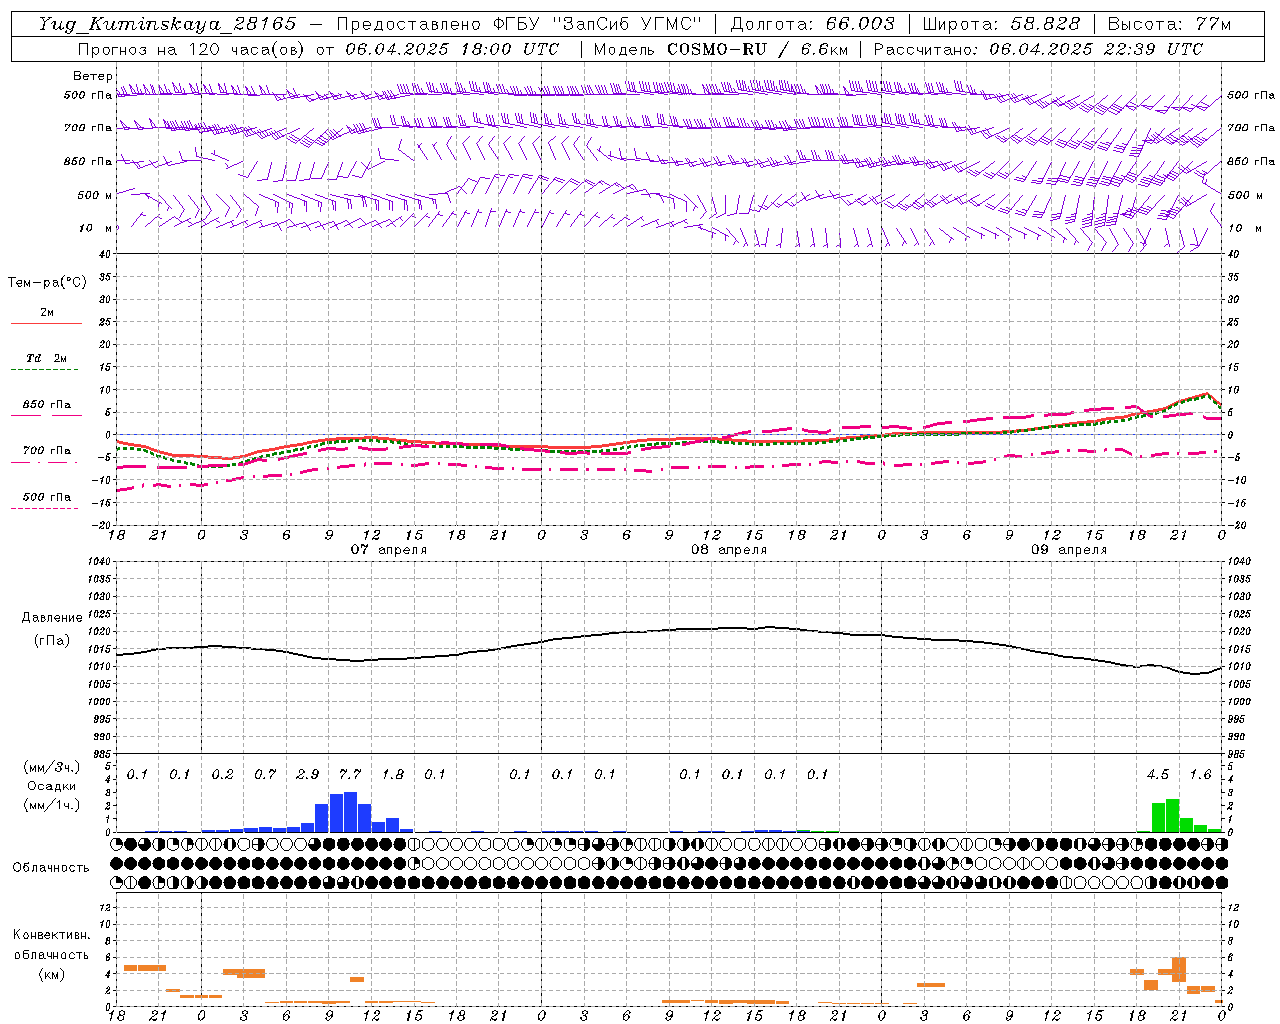Click the Модель COSMO-RU / 6.6км text
This screenshot has height=1024, width=1280.
click(720, 49)
